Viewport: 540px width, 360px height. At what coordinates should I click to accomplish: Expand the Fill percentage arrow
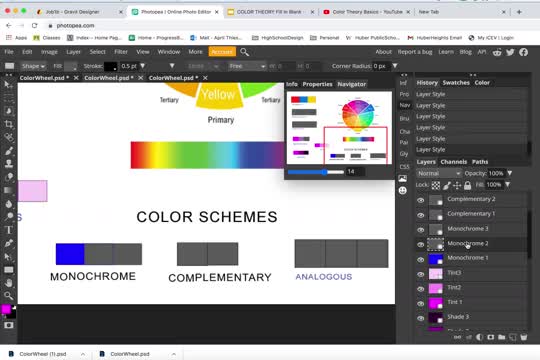point(507,185)
